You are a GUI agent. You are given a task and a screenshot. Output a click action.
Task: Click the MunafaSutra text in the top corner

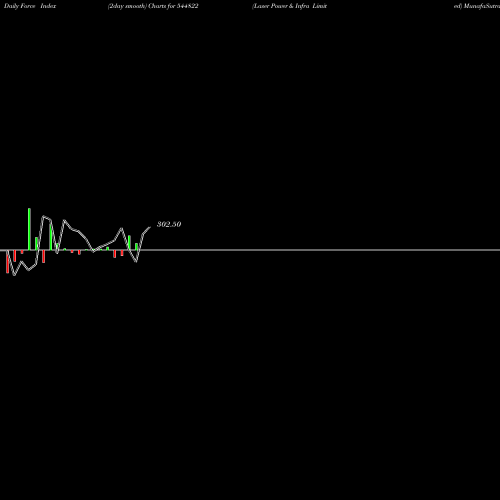[x=482, y=6]
